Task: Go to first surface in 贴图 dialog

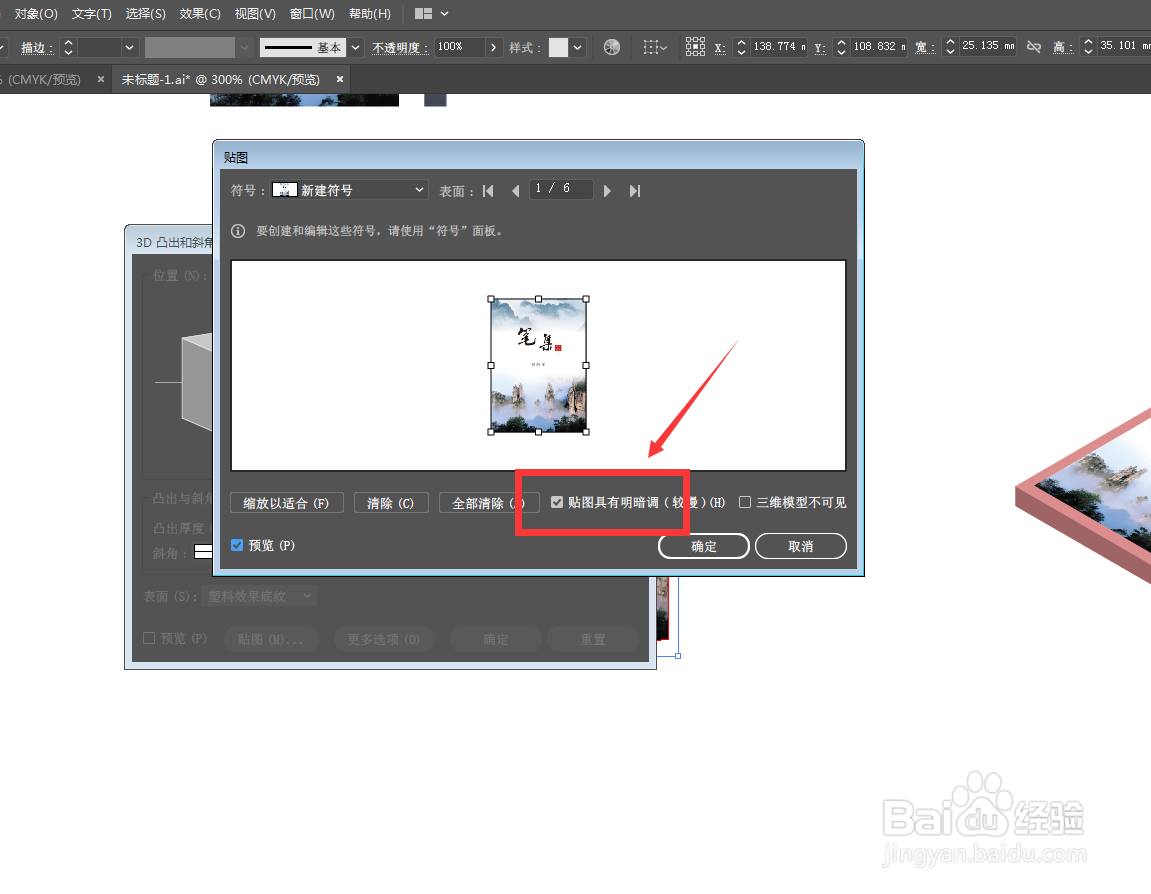Action: pos(488,192)
